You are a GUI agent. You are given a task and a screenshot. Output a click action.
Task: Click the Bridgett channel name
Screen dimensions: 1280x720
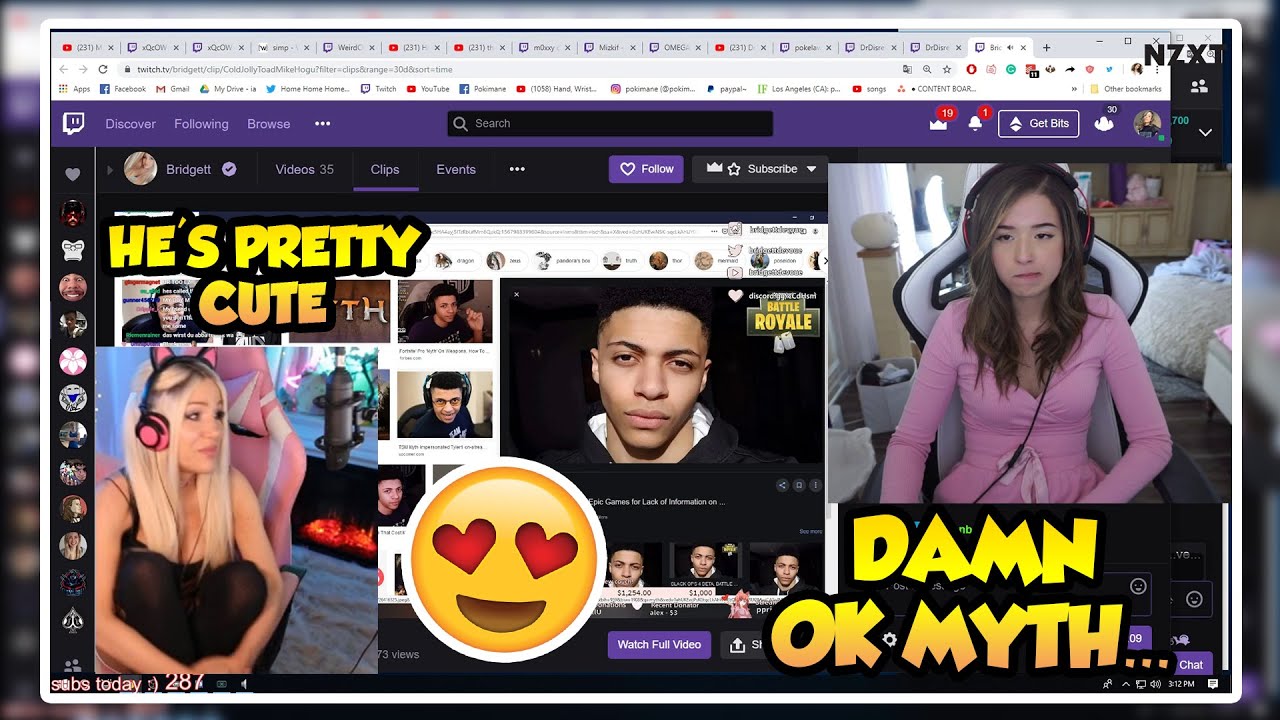pyautogui.click(x=189, y=169)
